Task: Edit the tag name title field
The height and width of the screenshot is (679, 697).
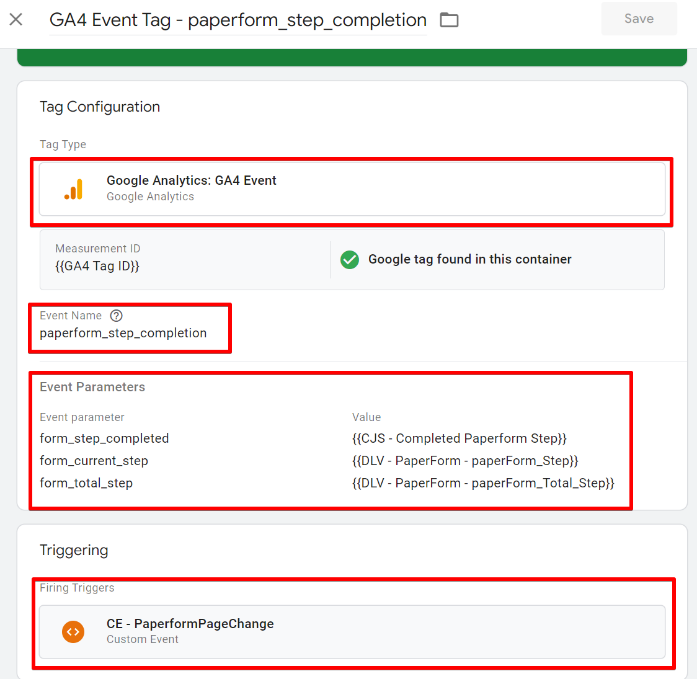Action: [238, 20]
